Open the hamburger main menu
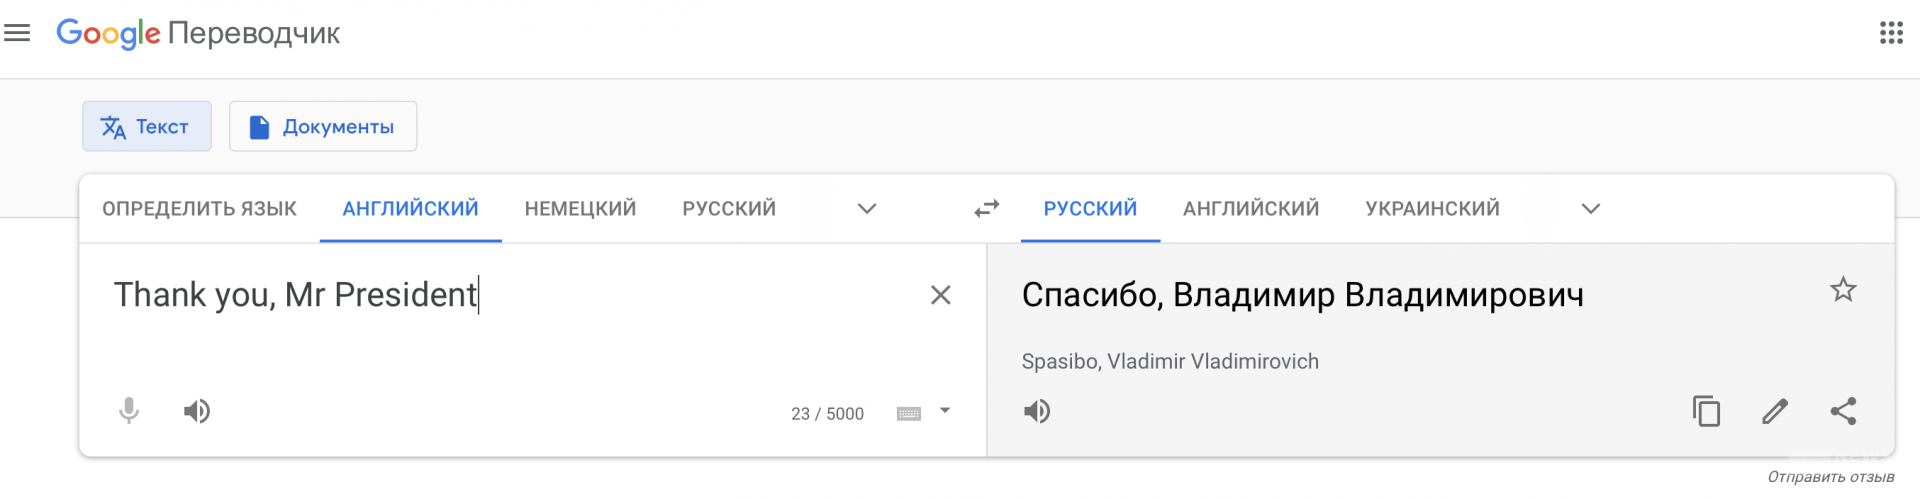The width and height of the screenshot is (1920, 499). 17,33
